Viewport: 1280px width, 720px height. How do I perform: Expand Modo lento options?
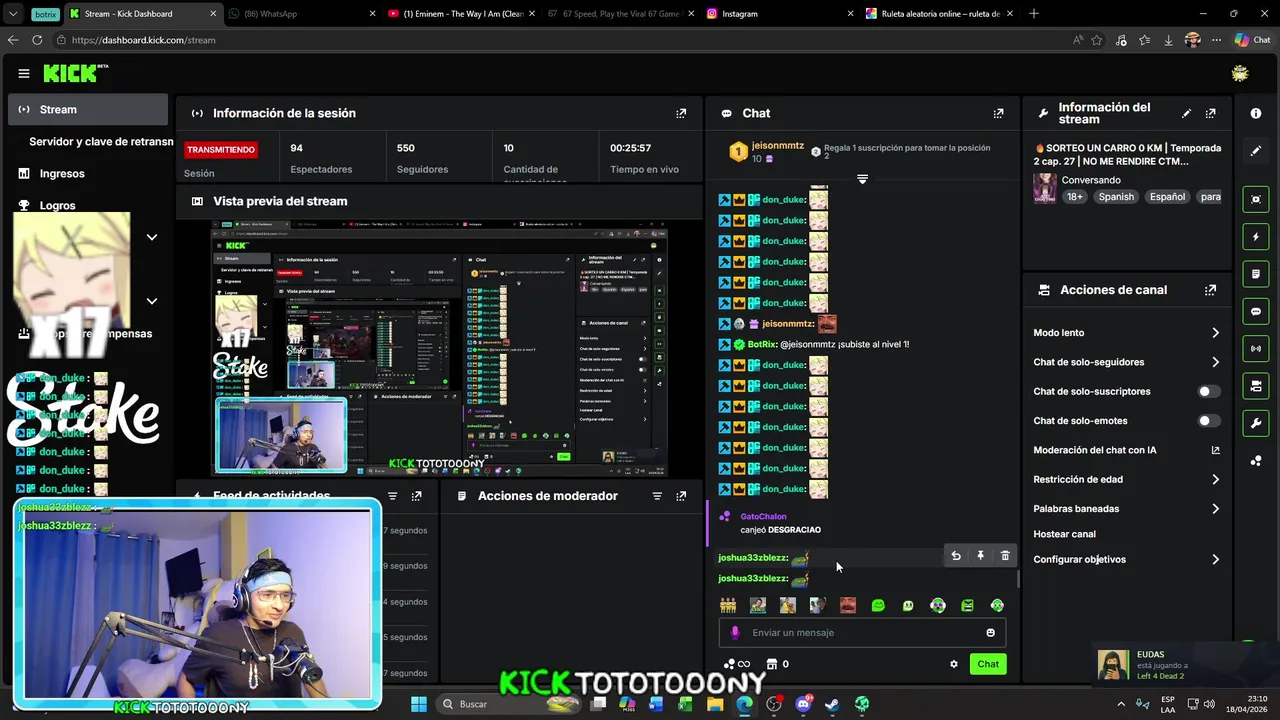coord(1215,333)
